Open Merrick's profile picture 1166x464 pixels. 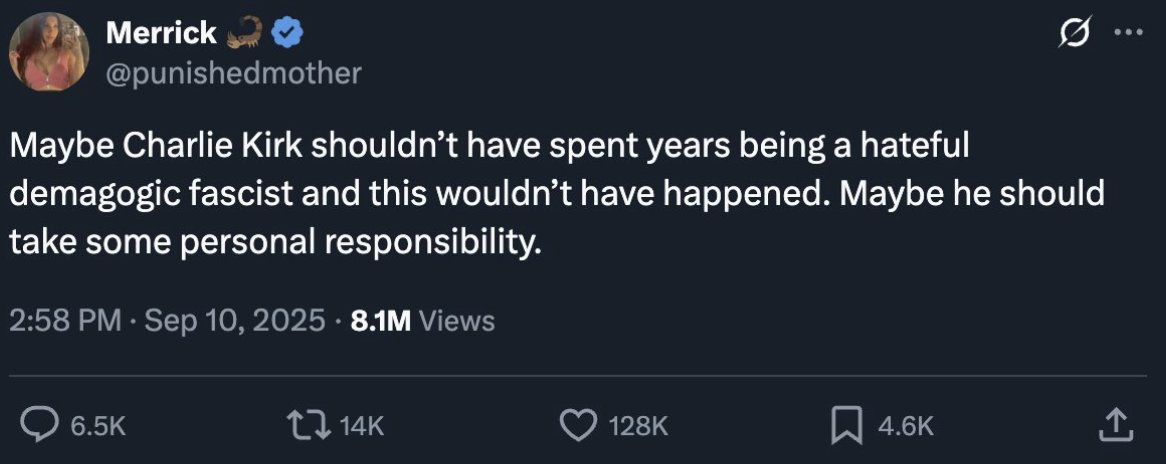(49, 52)
